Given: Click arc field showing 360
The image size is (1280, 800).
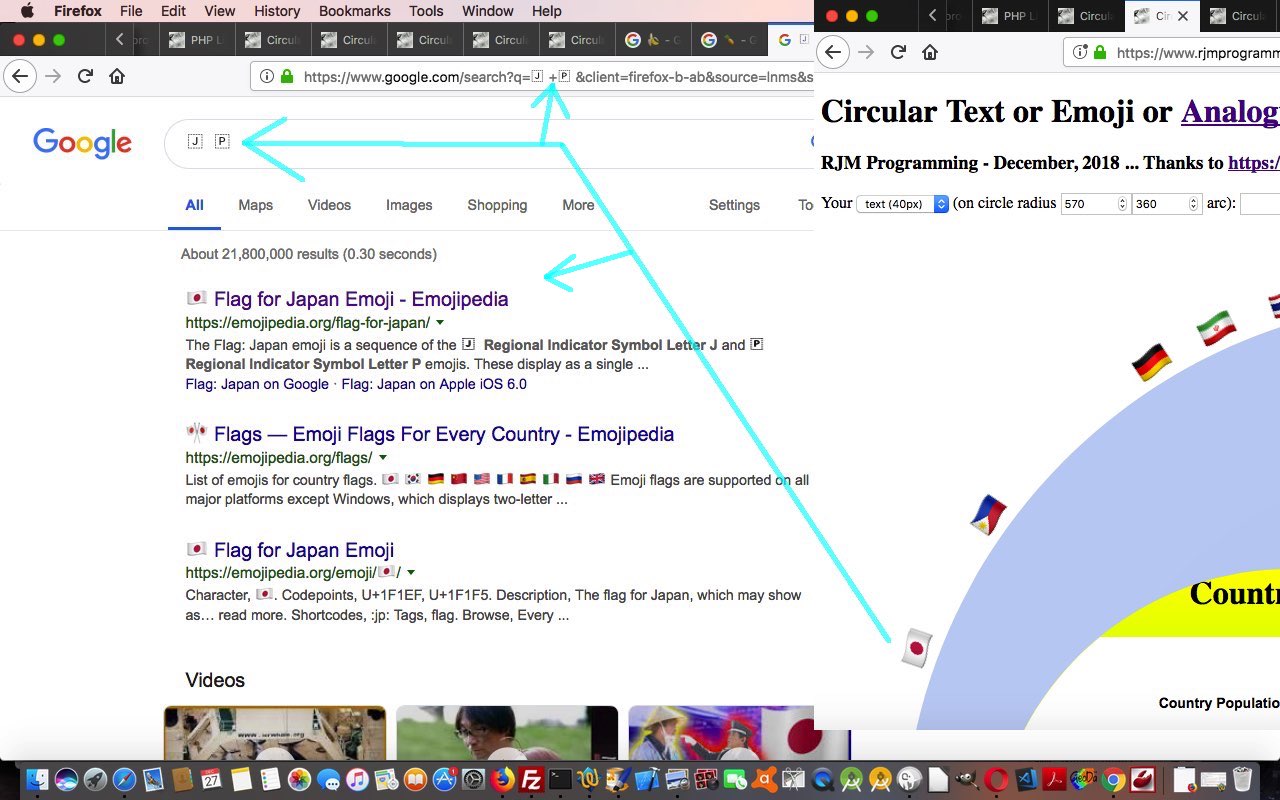Looking at the screenshot, I should [x=1166, y=203].
